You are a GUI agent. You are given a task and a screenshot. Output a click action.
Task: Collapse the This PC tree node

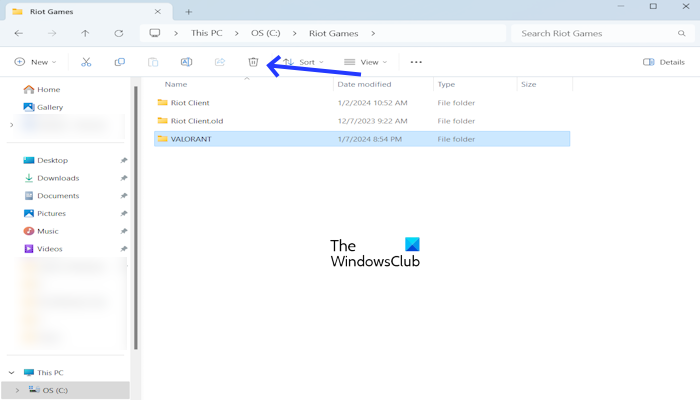12,372
